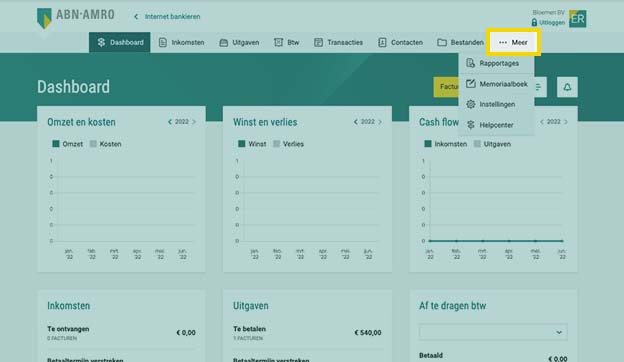Click the Omzet en kosten heading
Image resolution: width=624 pixels, height=362 pixels.
(81, 122)
